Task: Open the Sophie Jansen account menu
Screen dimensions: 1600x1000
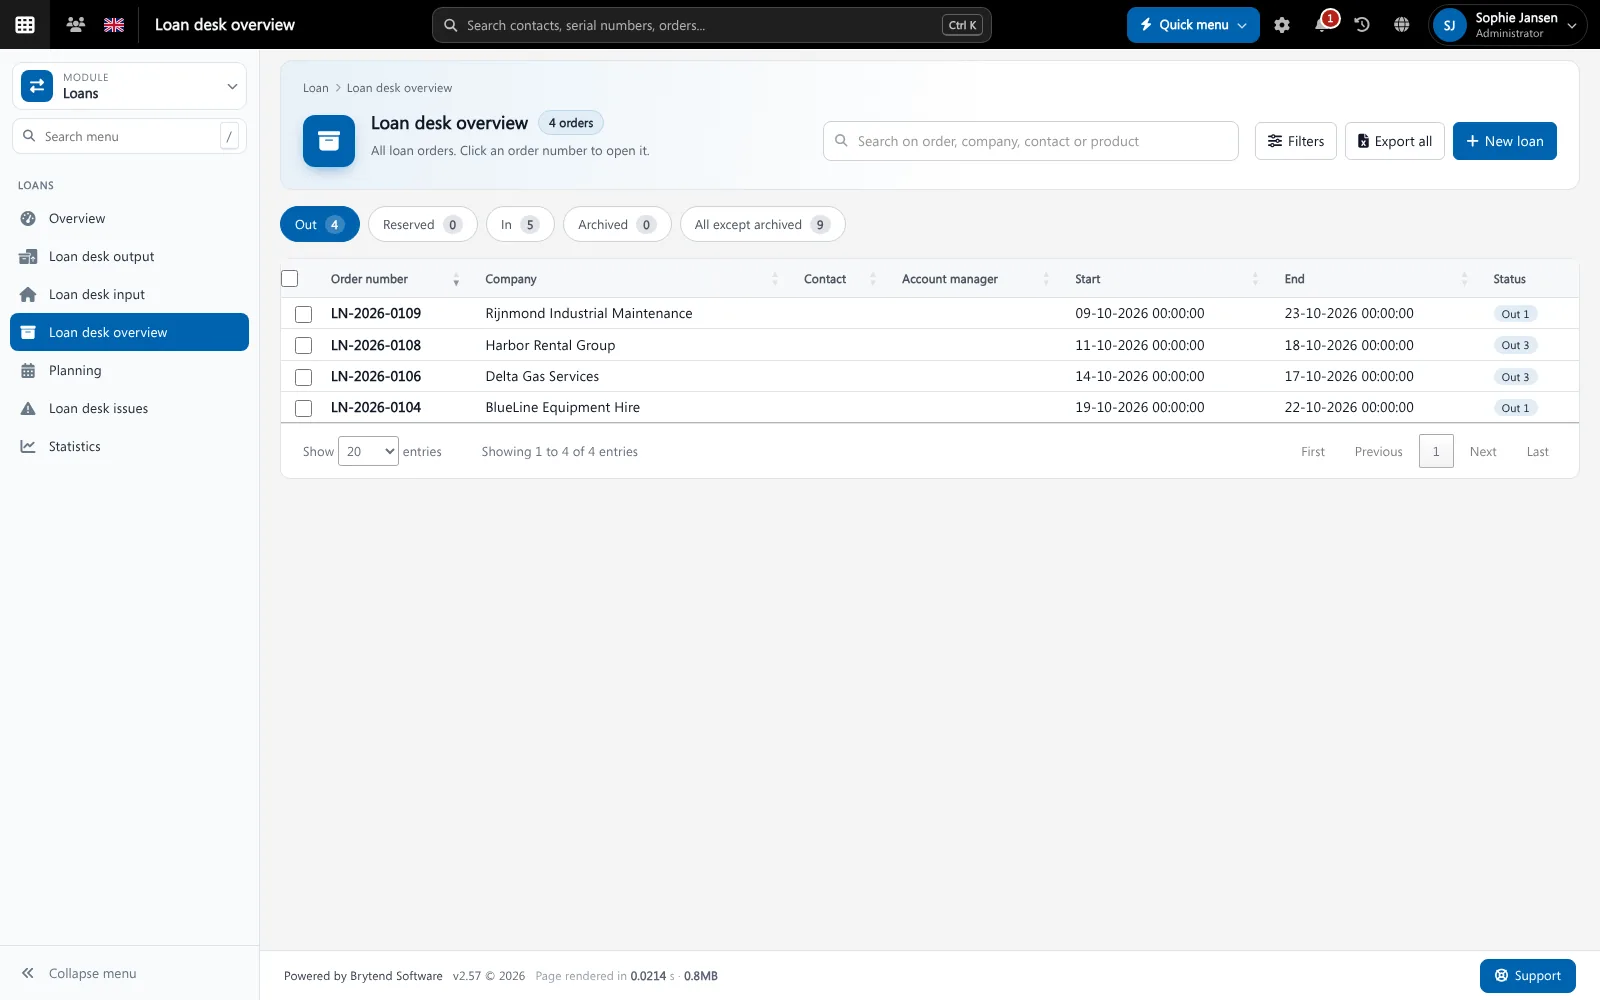Action: click(x=1508, y=25)
